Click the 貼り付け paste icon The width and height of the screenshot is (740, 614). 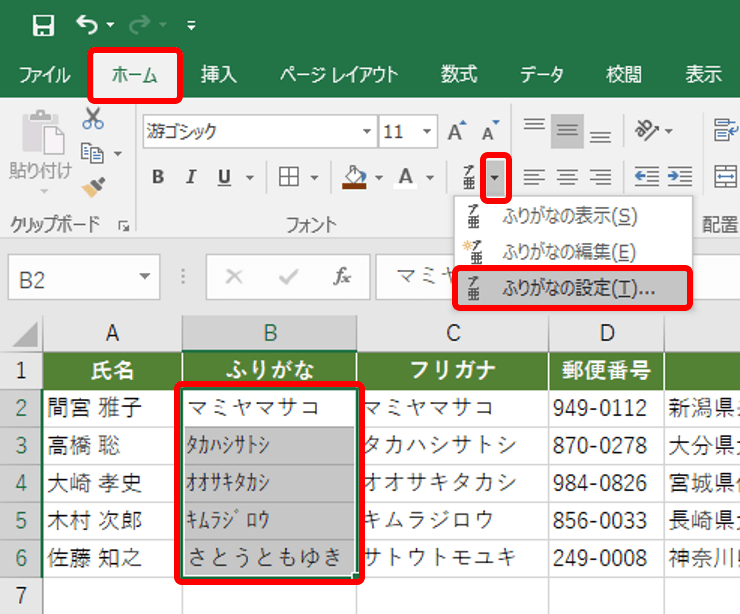click(x=42, y=132)
